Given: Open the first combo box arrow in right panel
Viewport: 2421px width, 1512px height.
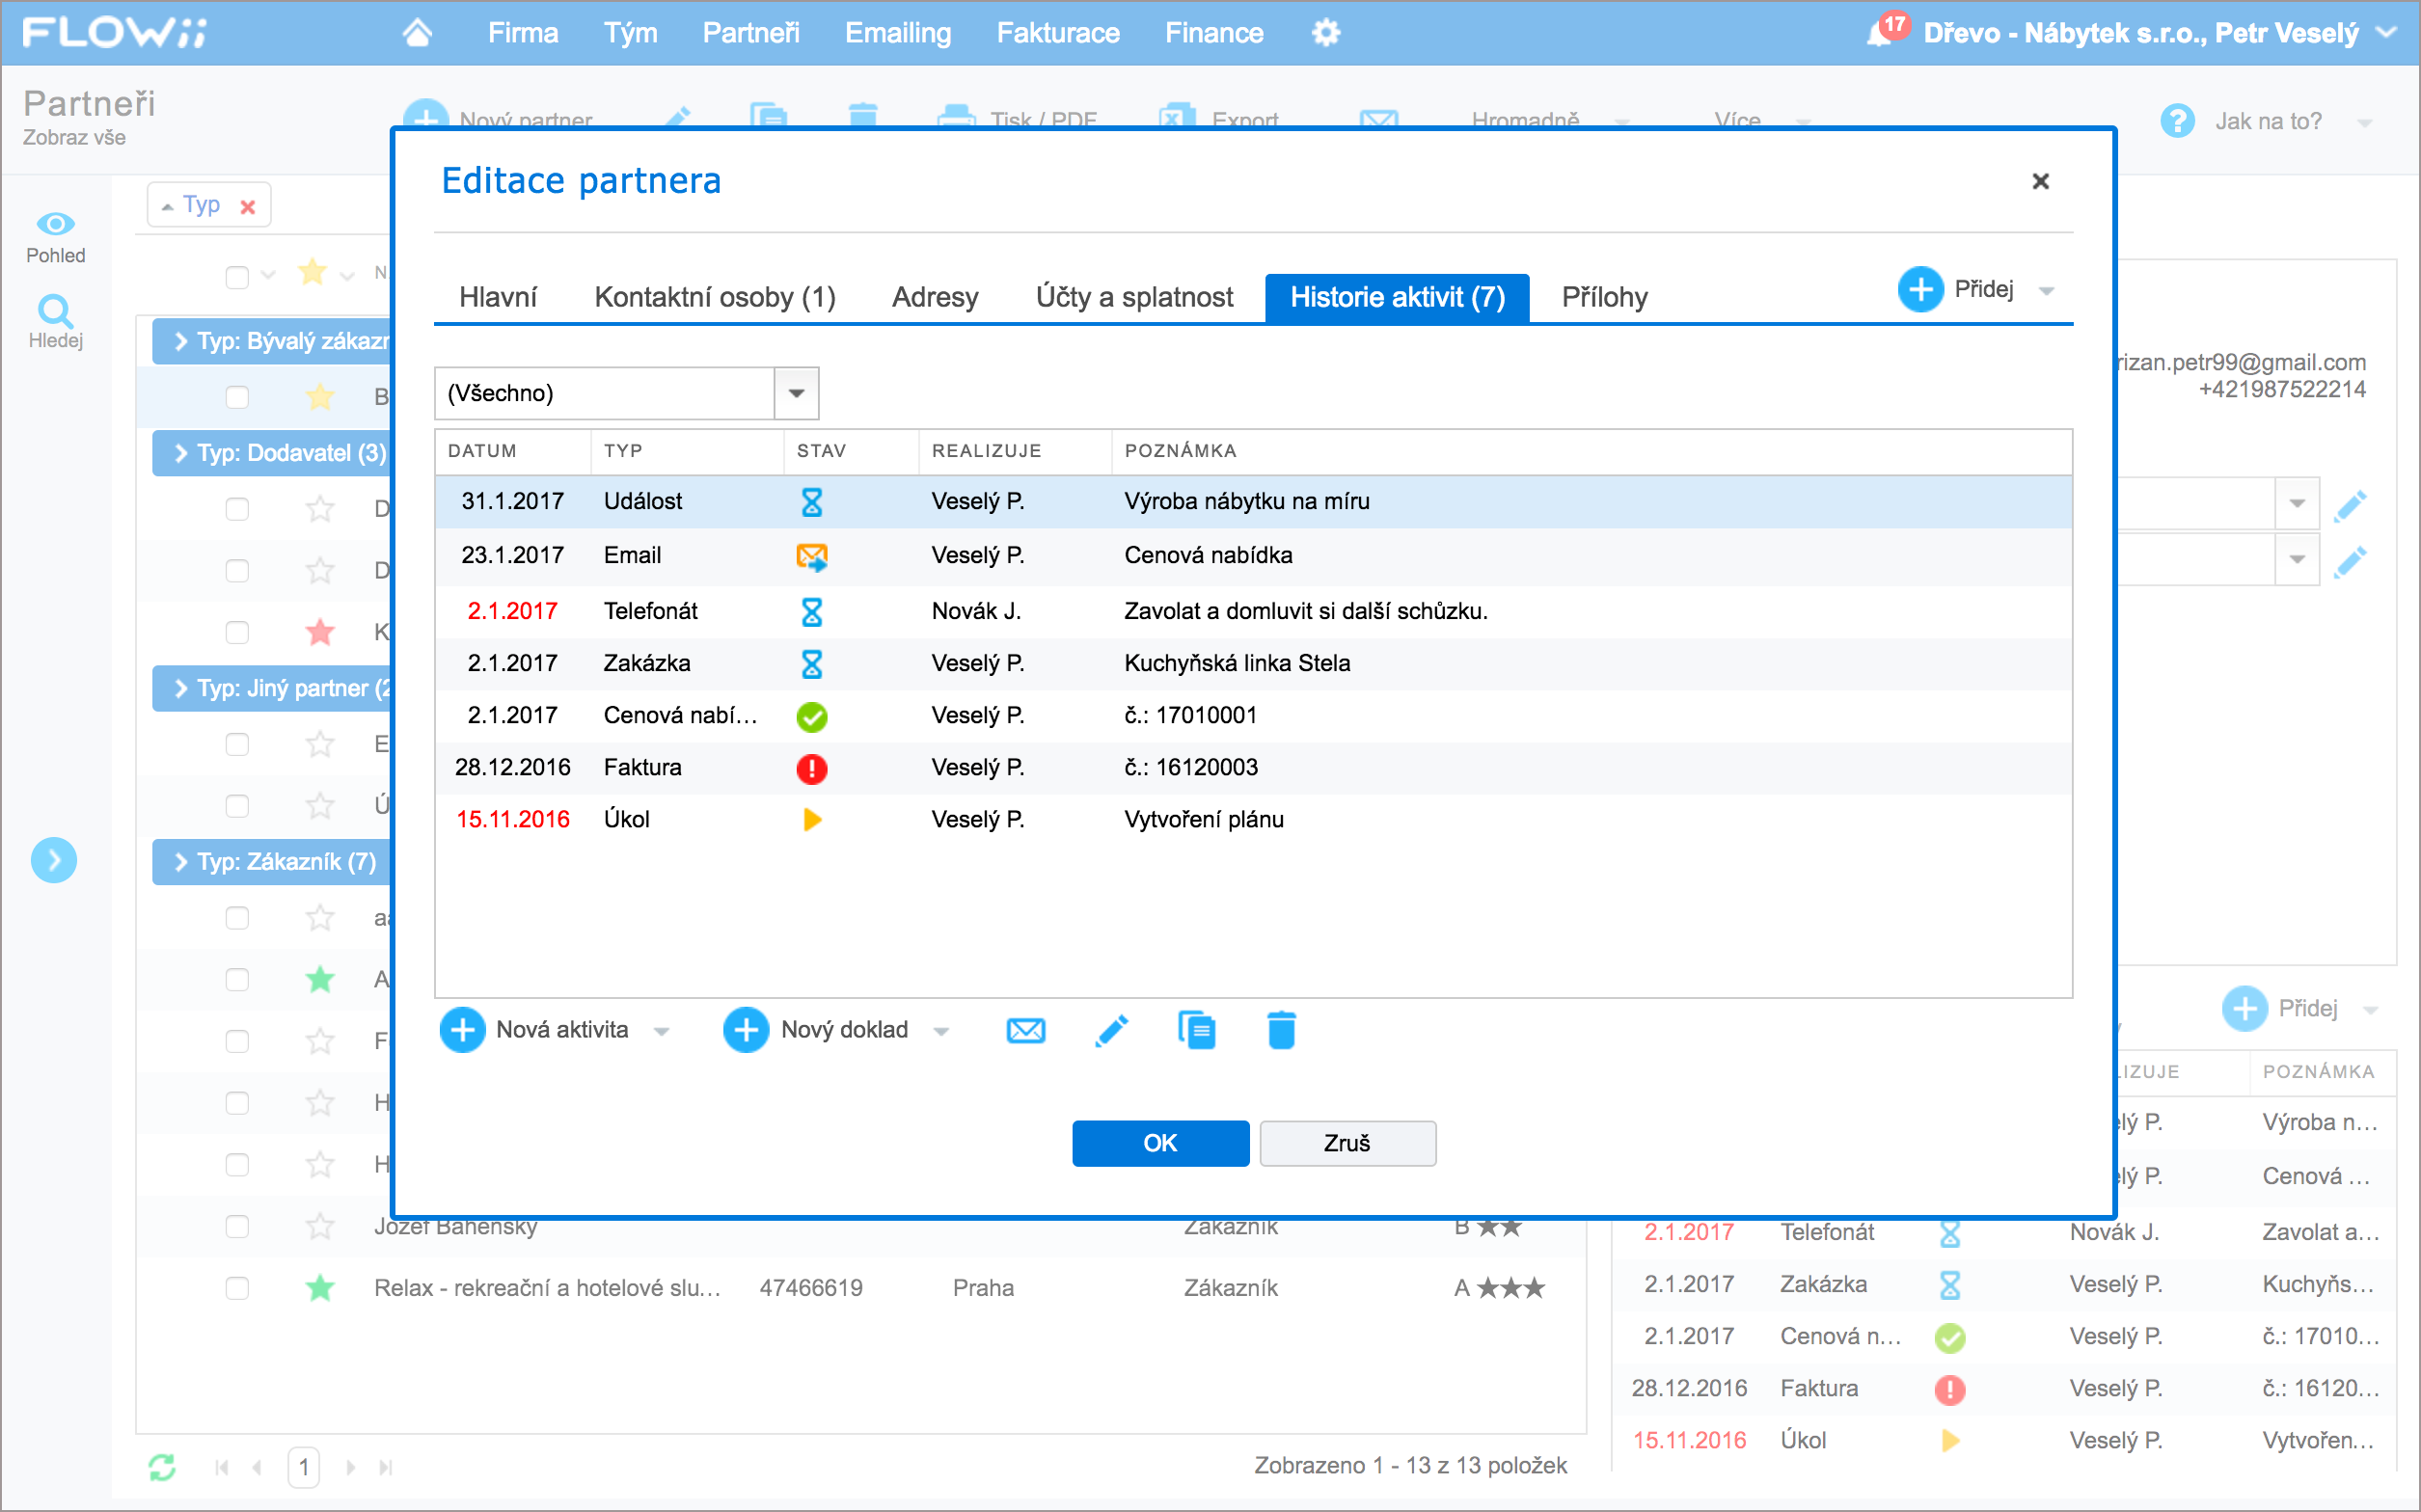Looking at the screenshot, I should pyautogui.click(x=2297, y=503).
